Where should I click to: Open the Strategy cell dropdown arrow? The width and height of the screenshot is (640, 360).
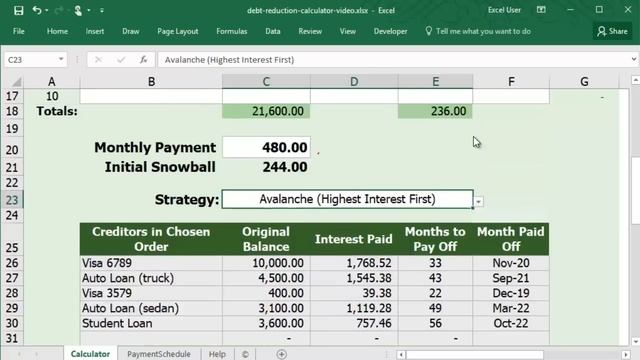(x=478, y=201)
